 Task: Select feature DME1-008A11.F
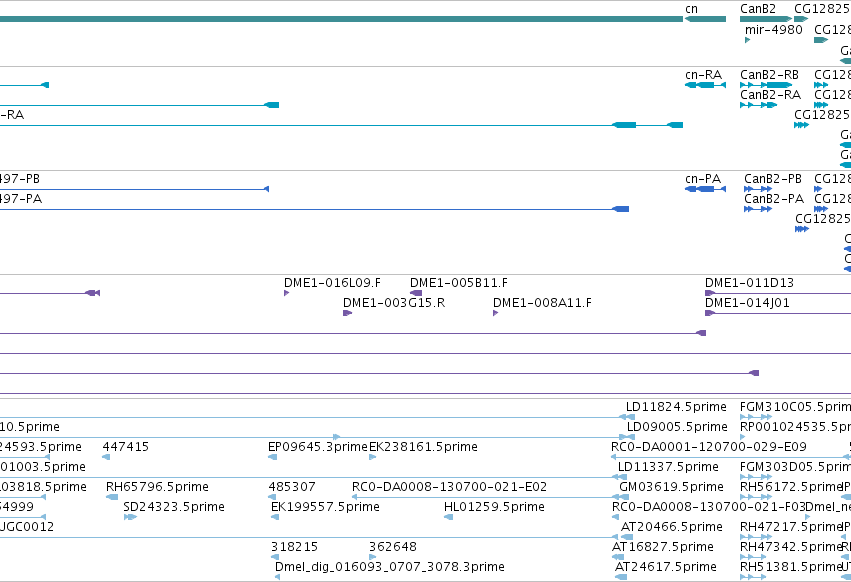[542, 303]
